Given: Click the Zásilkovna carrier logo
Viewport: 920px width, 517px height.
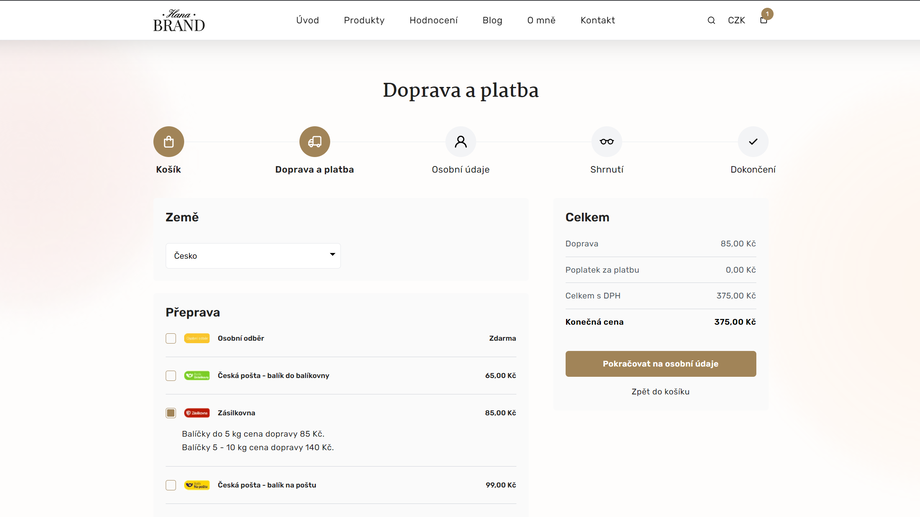Looking at the screenshot, I should pos(197,413).
